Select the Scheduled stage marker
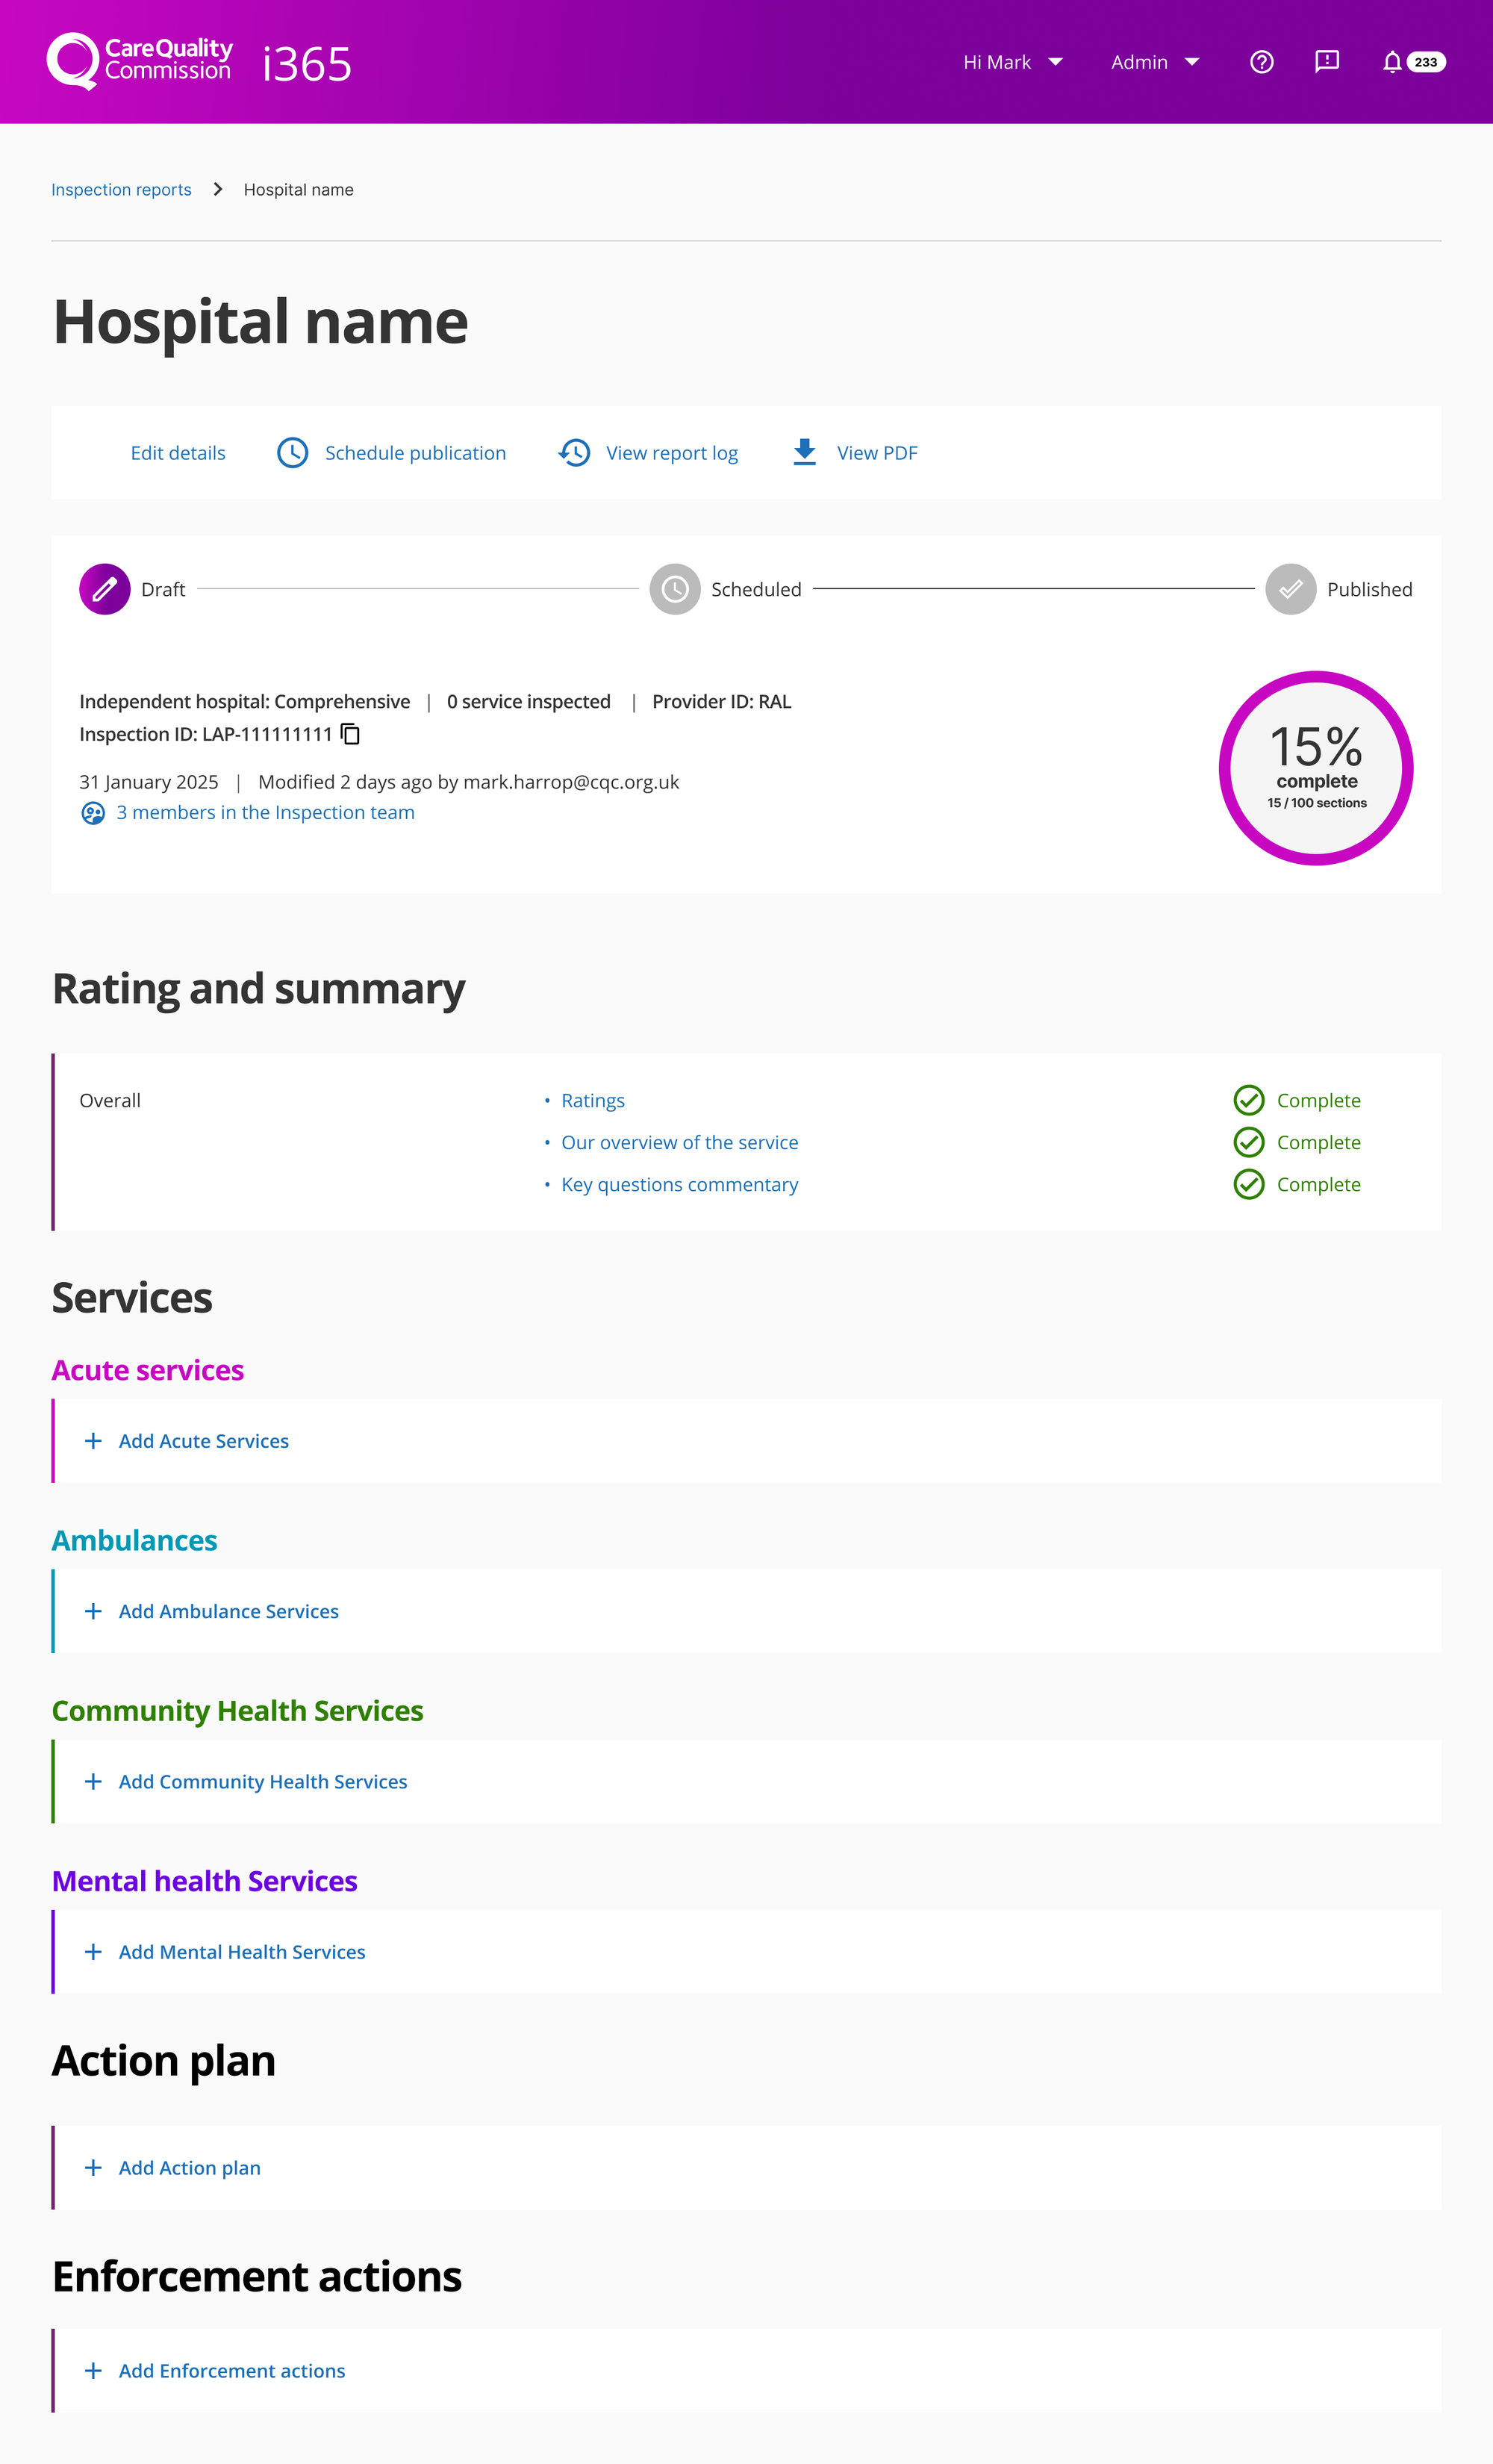The width and height of the screenshot is (1493, 2464). [675, 589]
